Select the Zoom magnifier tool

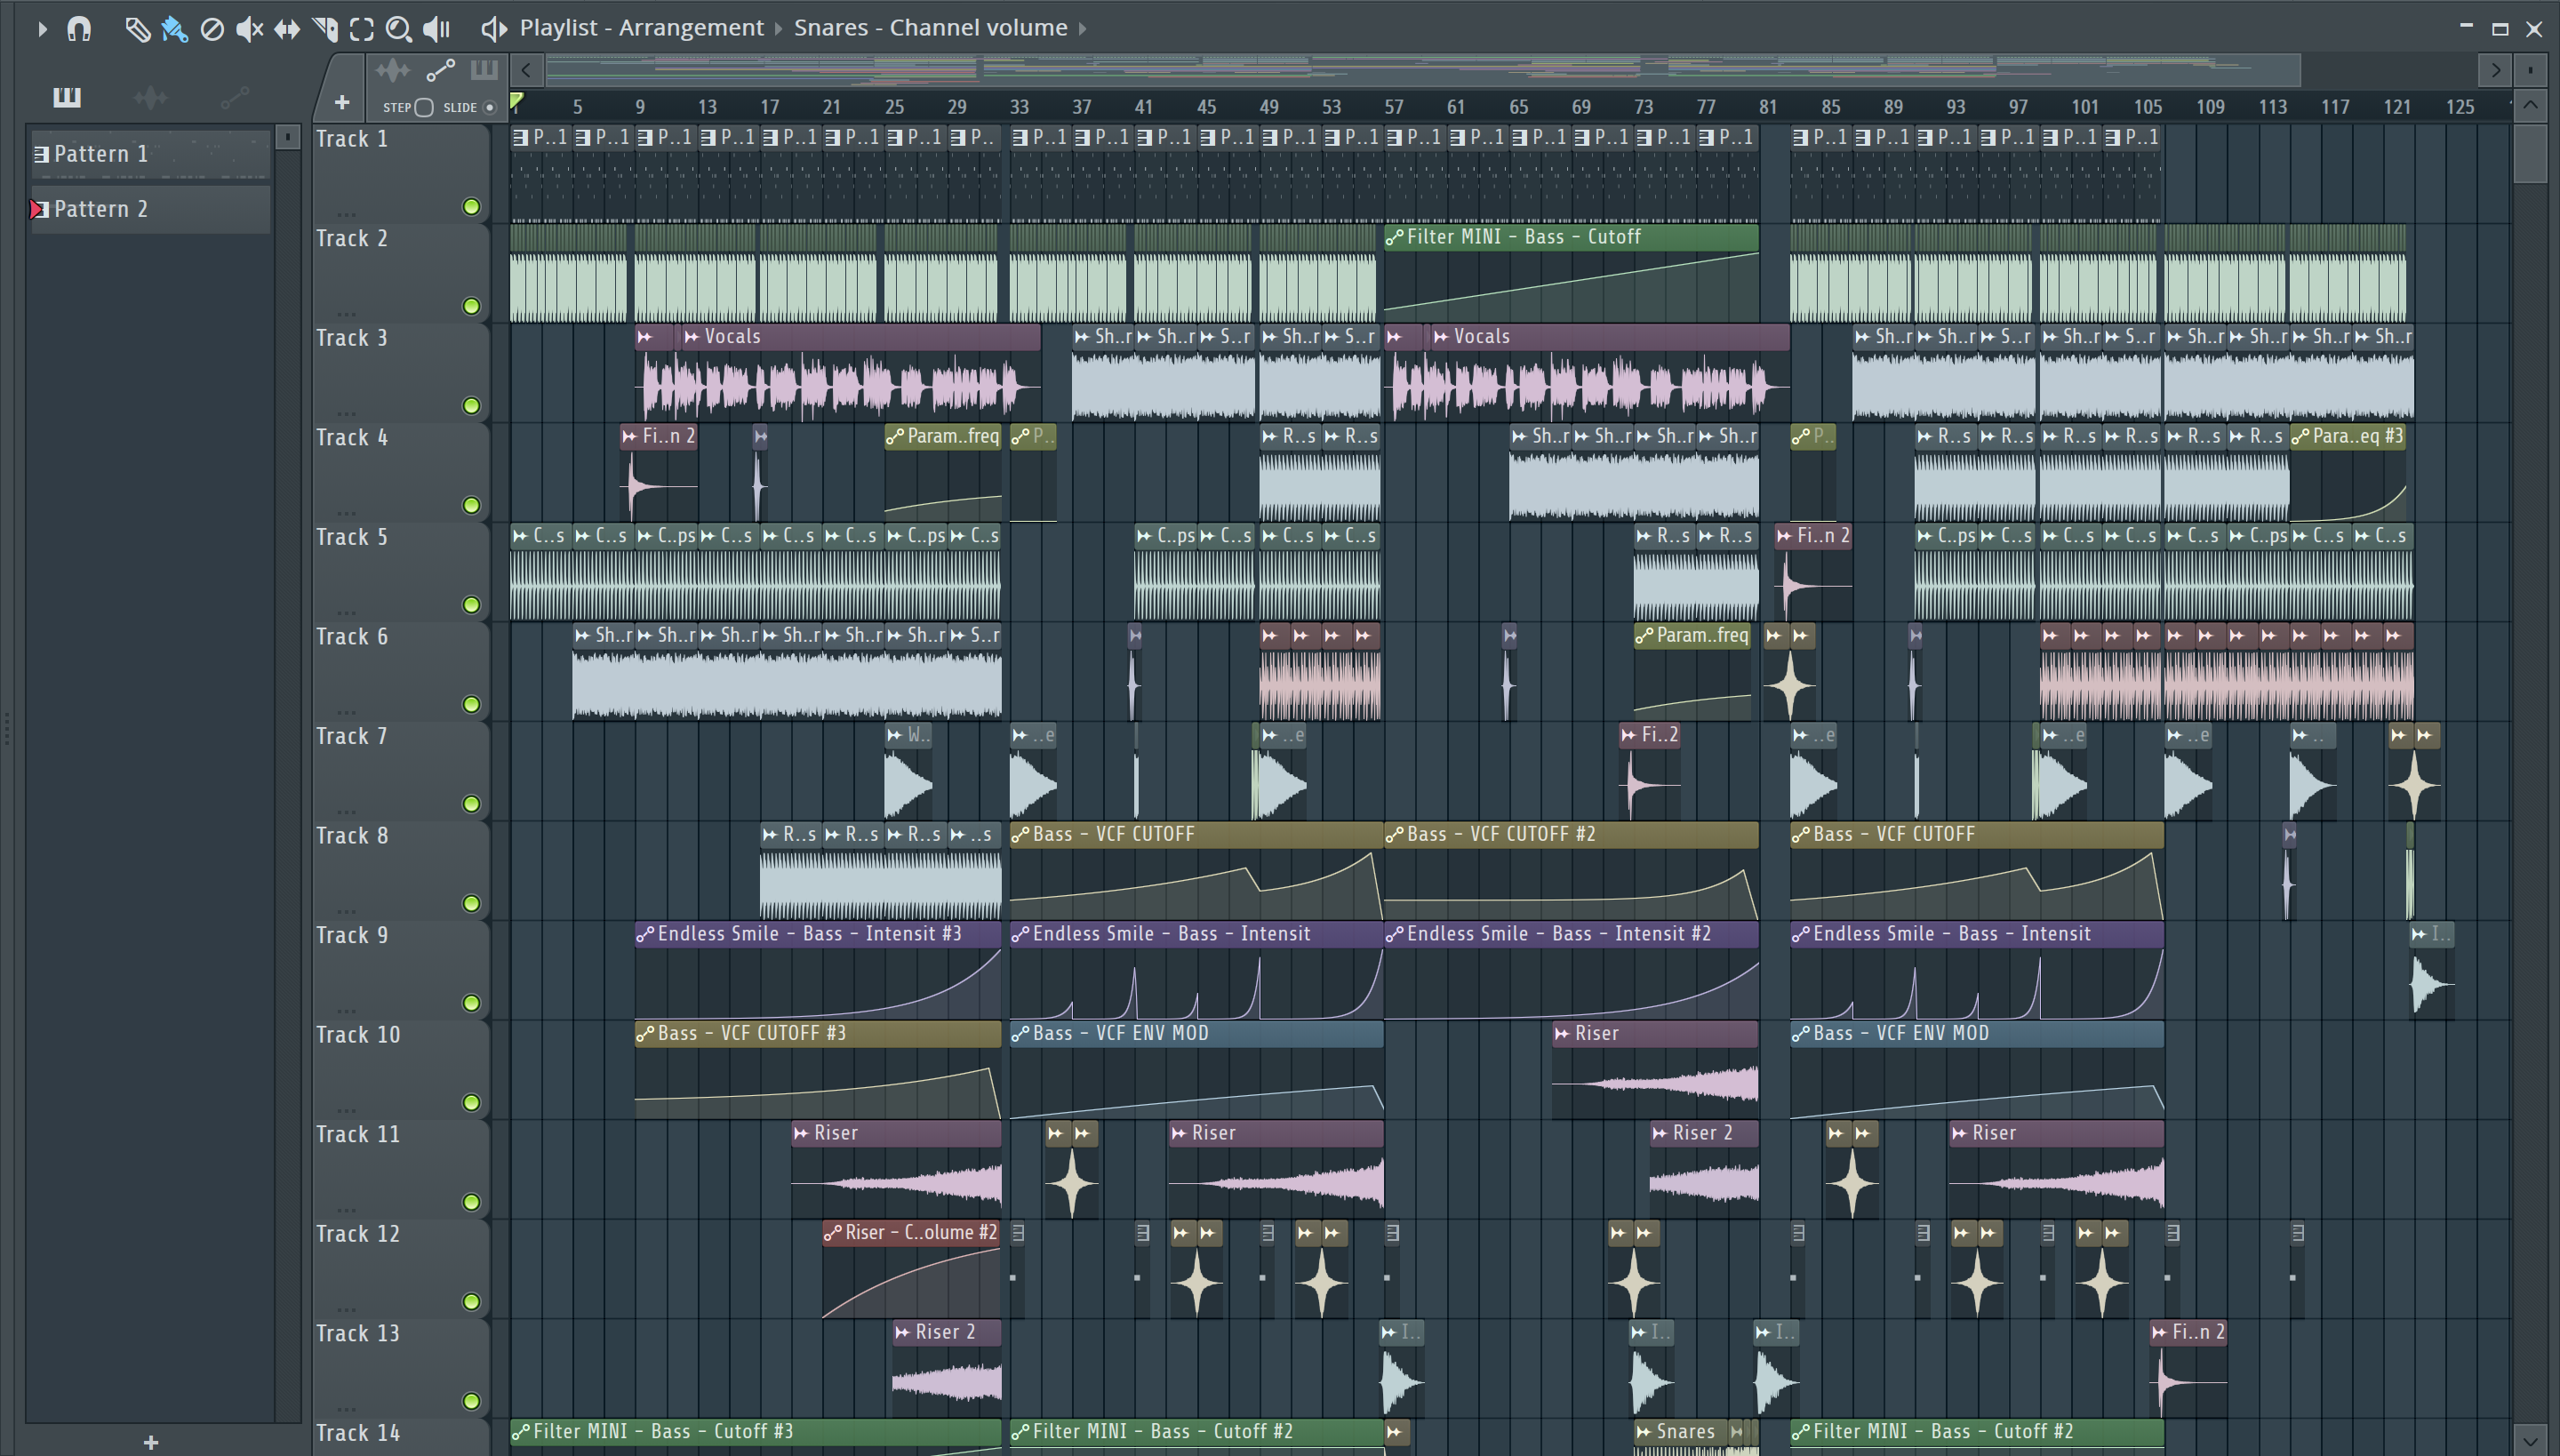398,29
